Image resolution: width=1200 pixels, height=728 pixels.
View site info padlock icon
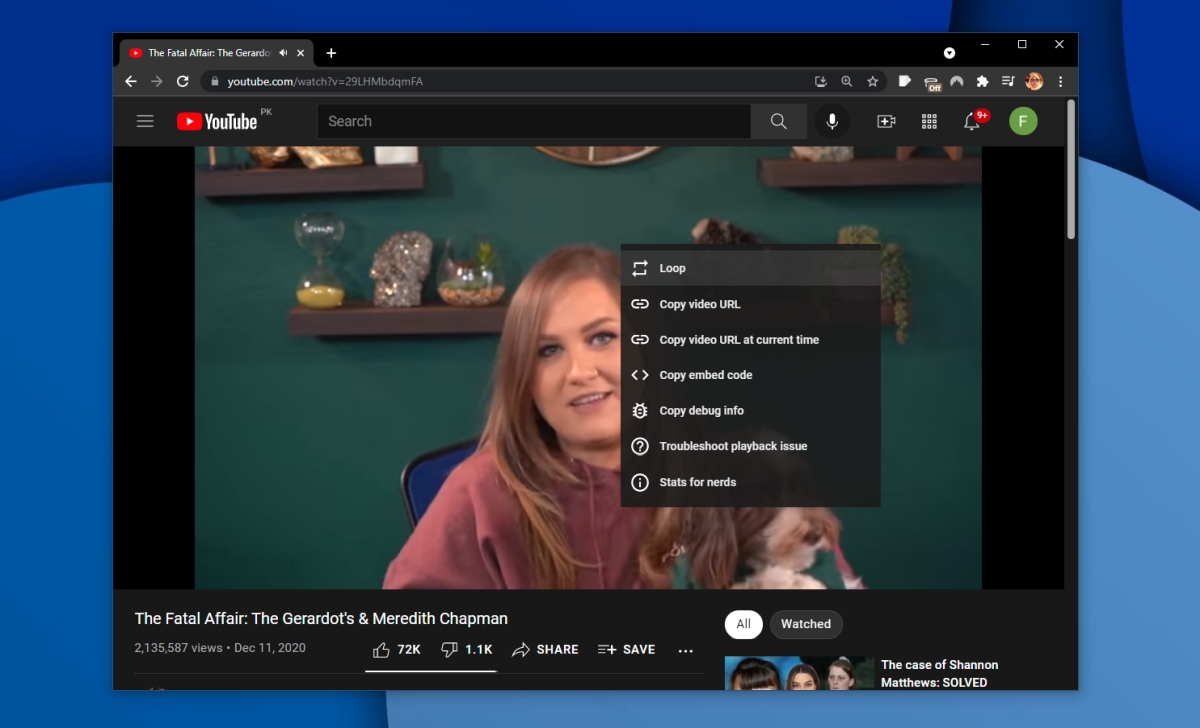(x=214, y=81)
